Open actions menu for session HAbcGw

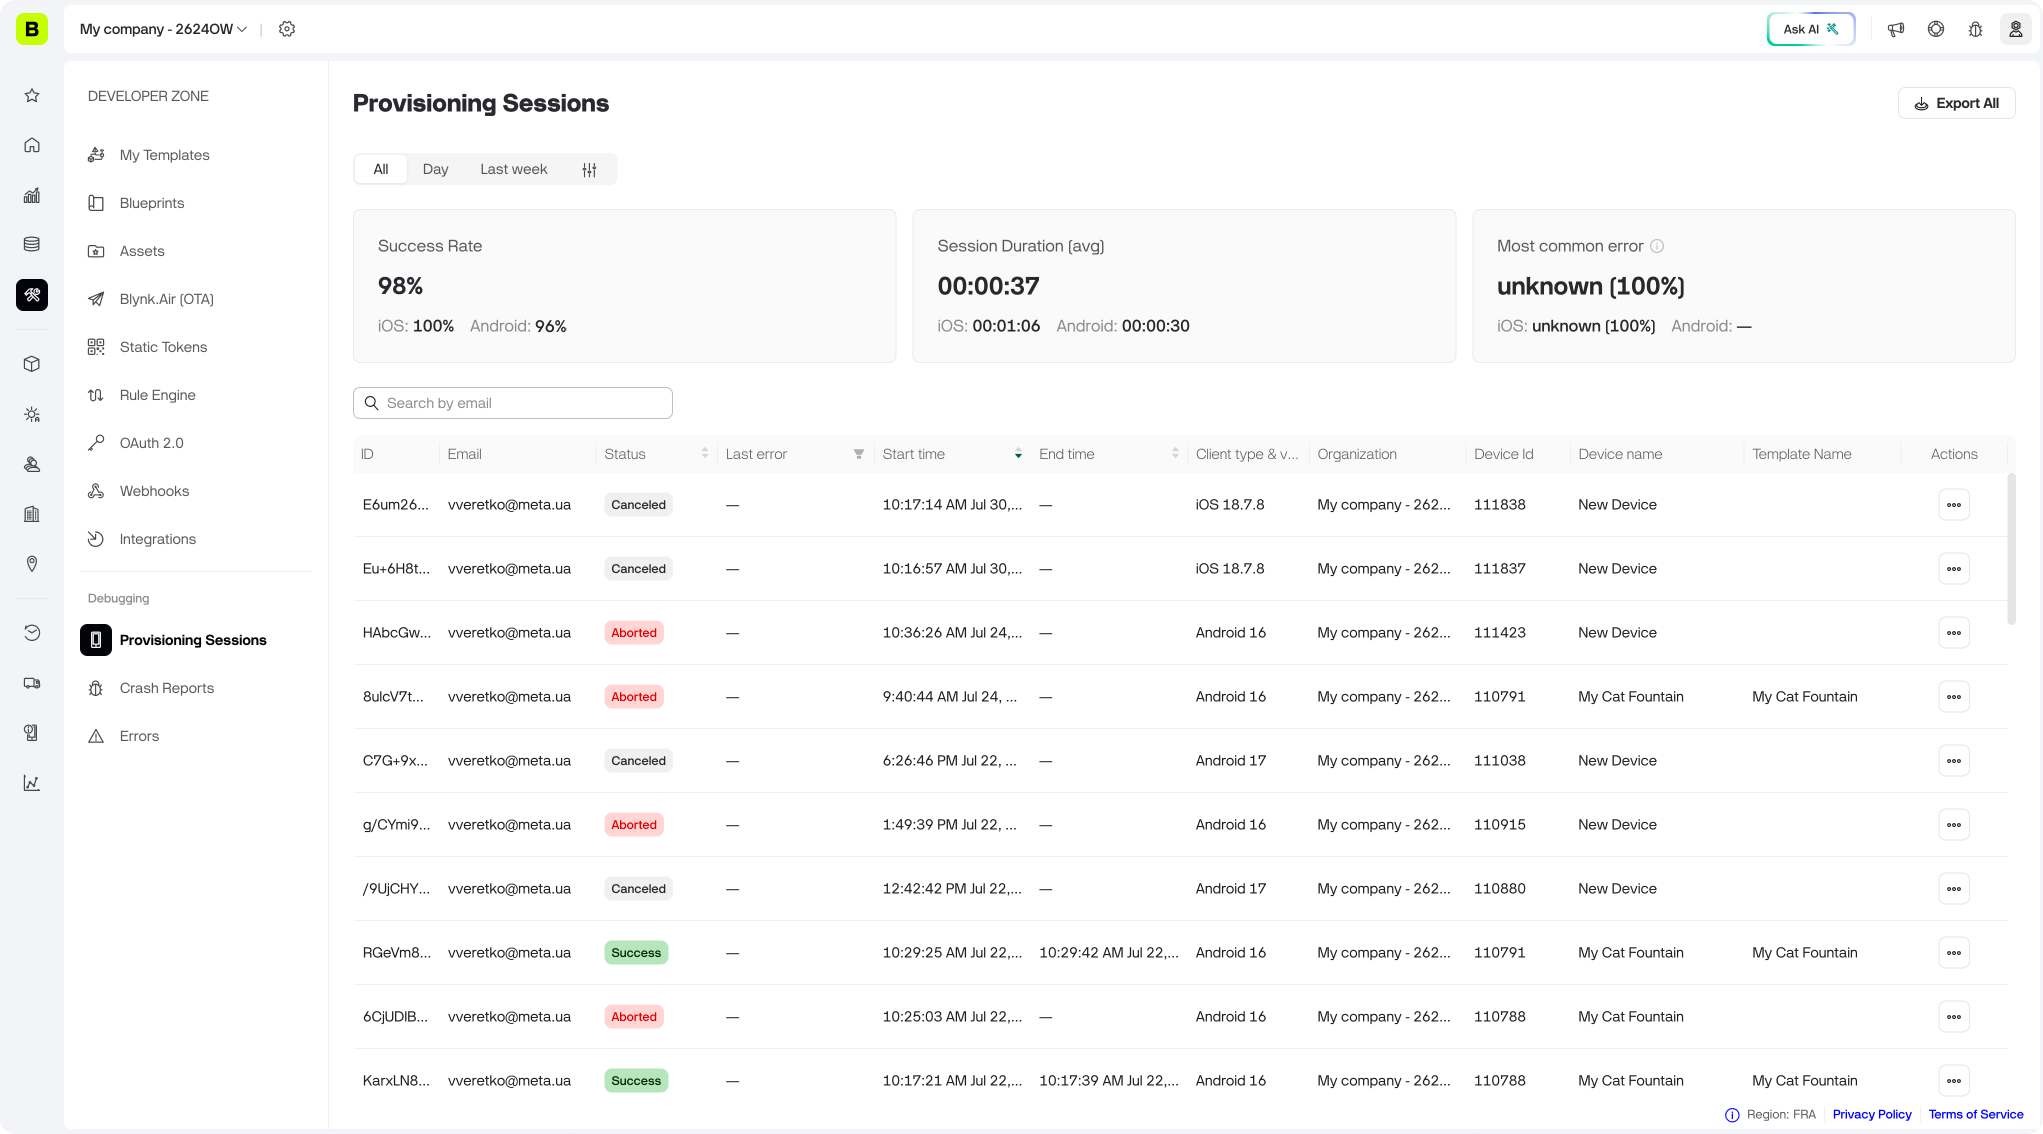click(1954, 633)
